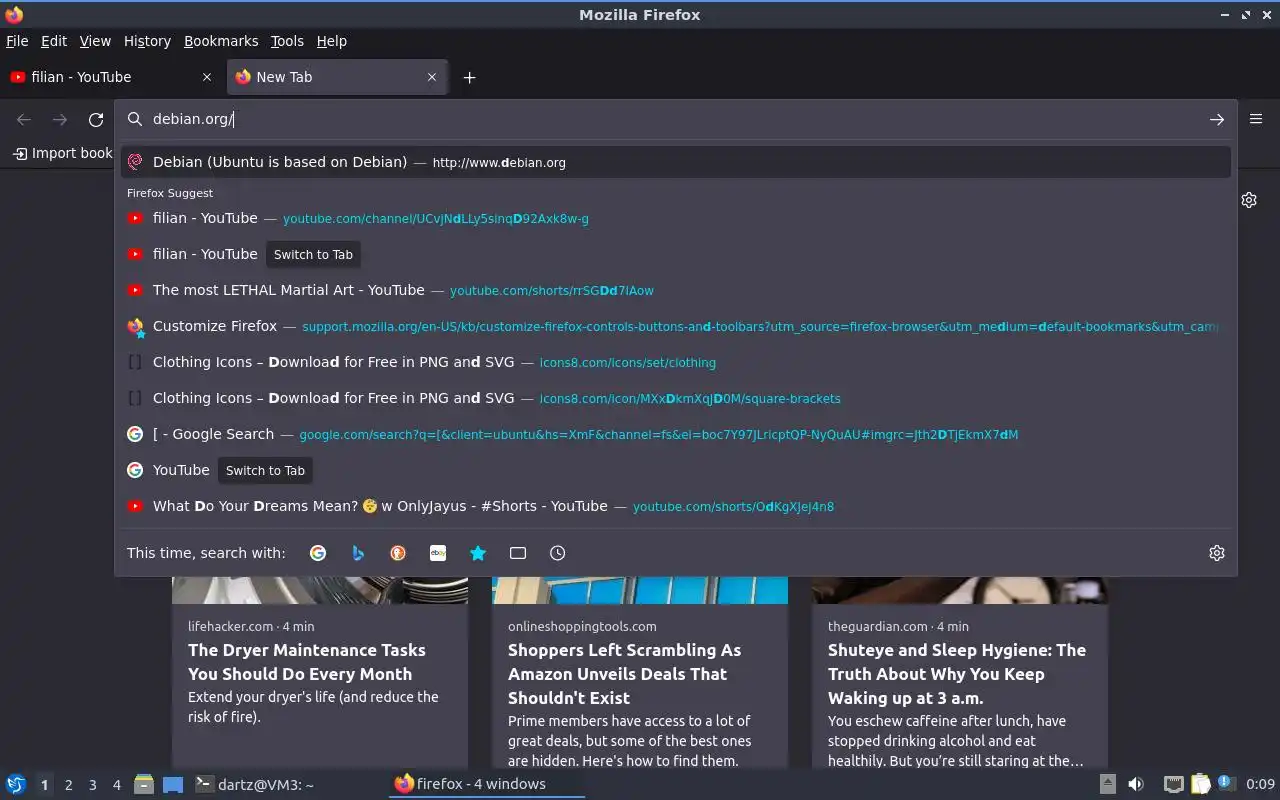
Task: Click the Go arrow in the address bar
Action: pyautogui.click(x=1217, y=119)
